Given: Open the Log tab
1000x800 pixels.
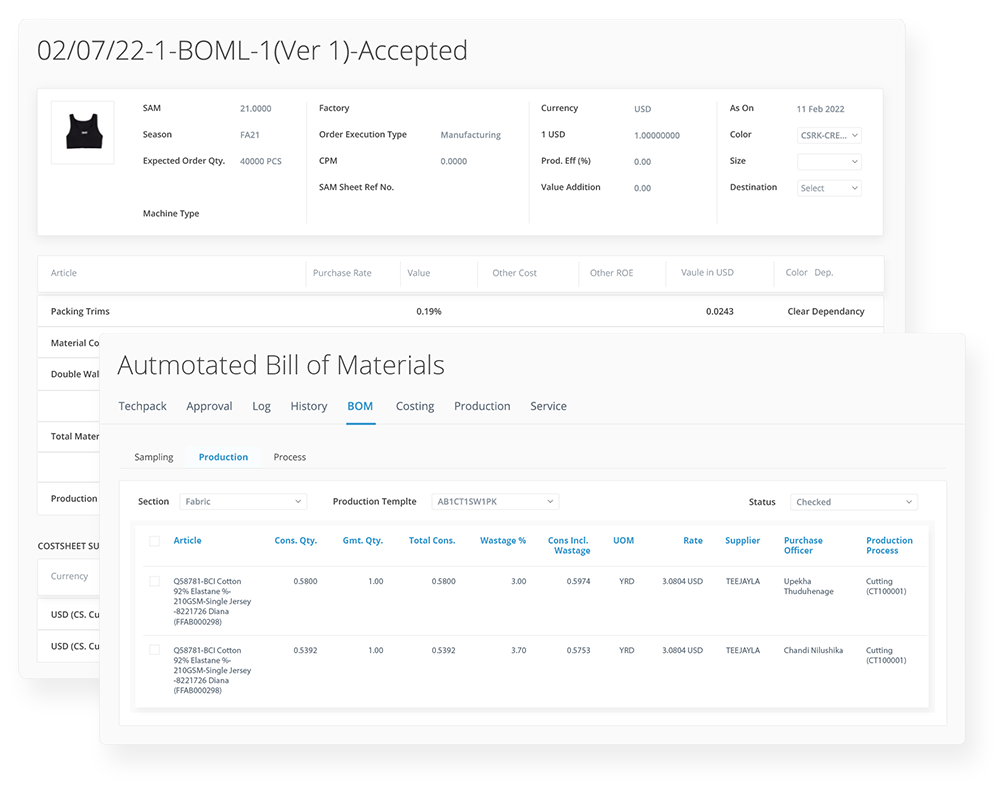Looking at the screenshot, I should (x=261, y=406).
